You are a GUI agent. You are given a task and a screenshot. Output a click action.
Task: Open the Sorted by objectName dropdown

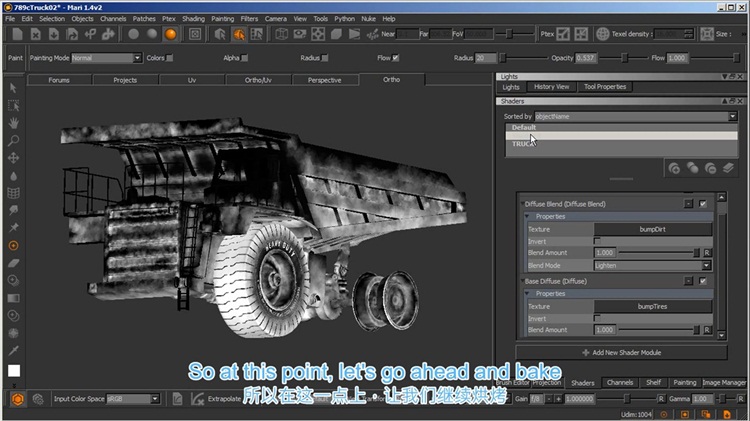point(635,116)
